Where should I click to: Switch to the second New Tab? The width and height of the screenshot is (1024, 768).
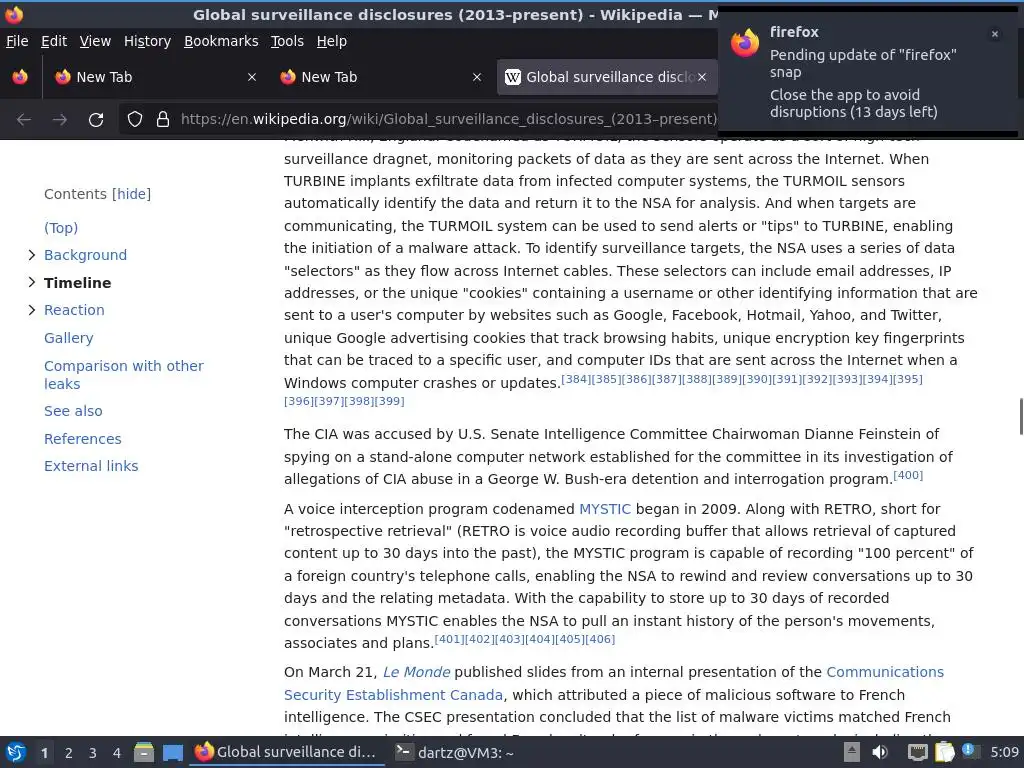click(x=381, y=77)
